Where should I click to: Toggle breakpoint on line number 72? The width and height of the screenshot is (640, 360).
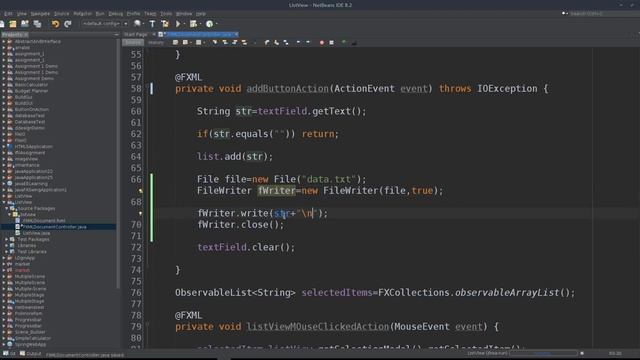pyautogui.click(x=136, y=247)
